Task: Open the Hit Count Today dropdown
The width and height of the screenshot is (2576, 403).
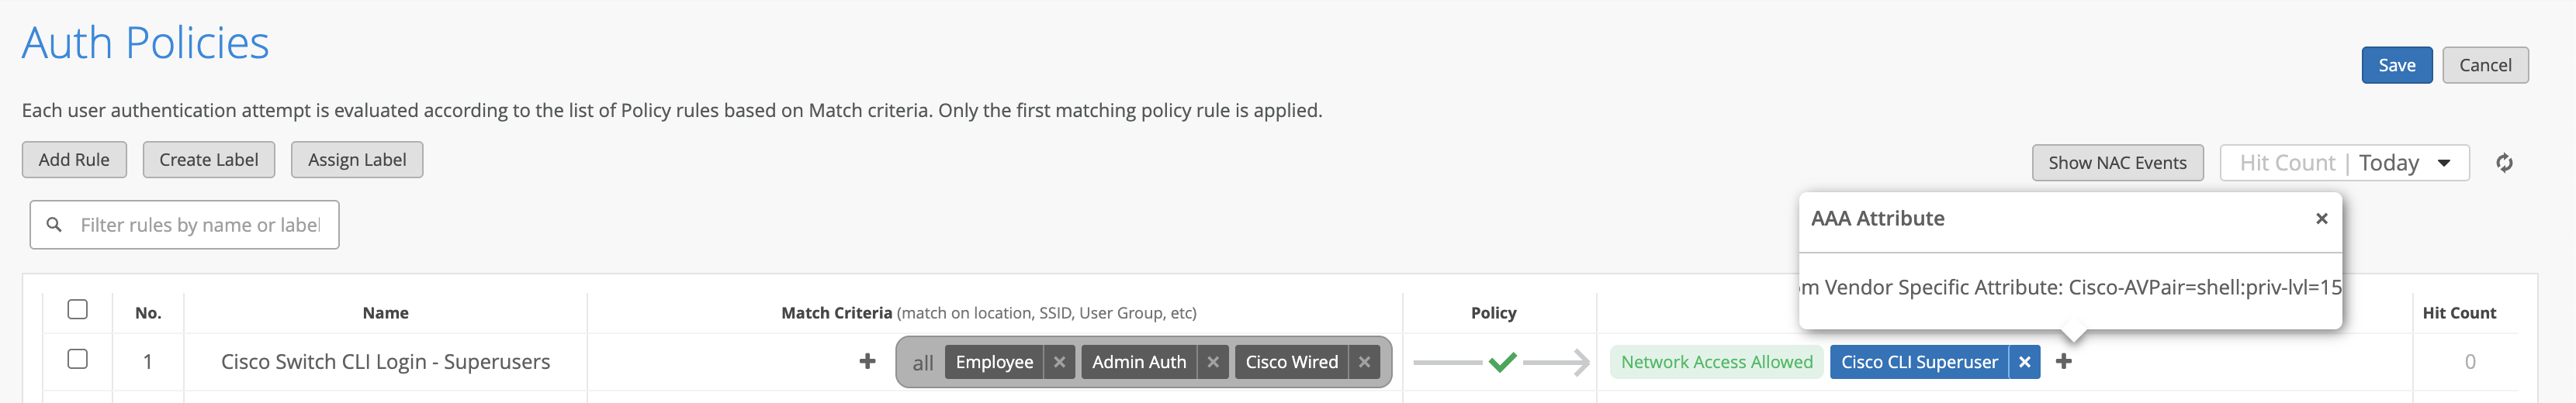Action: 2344,163
